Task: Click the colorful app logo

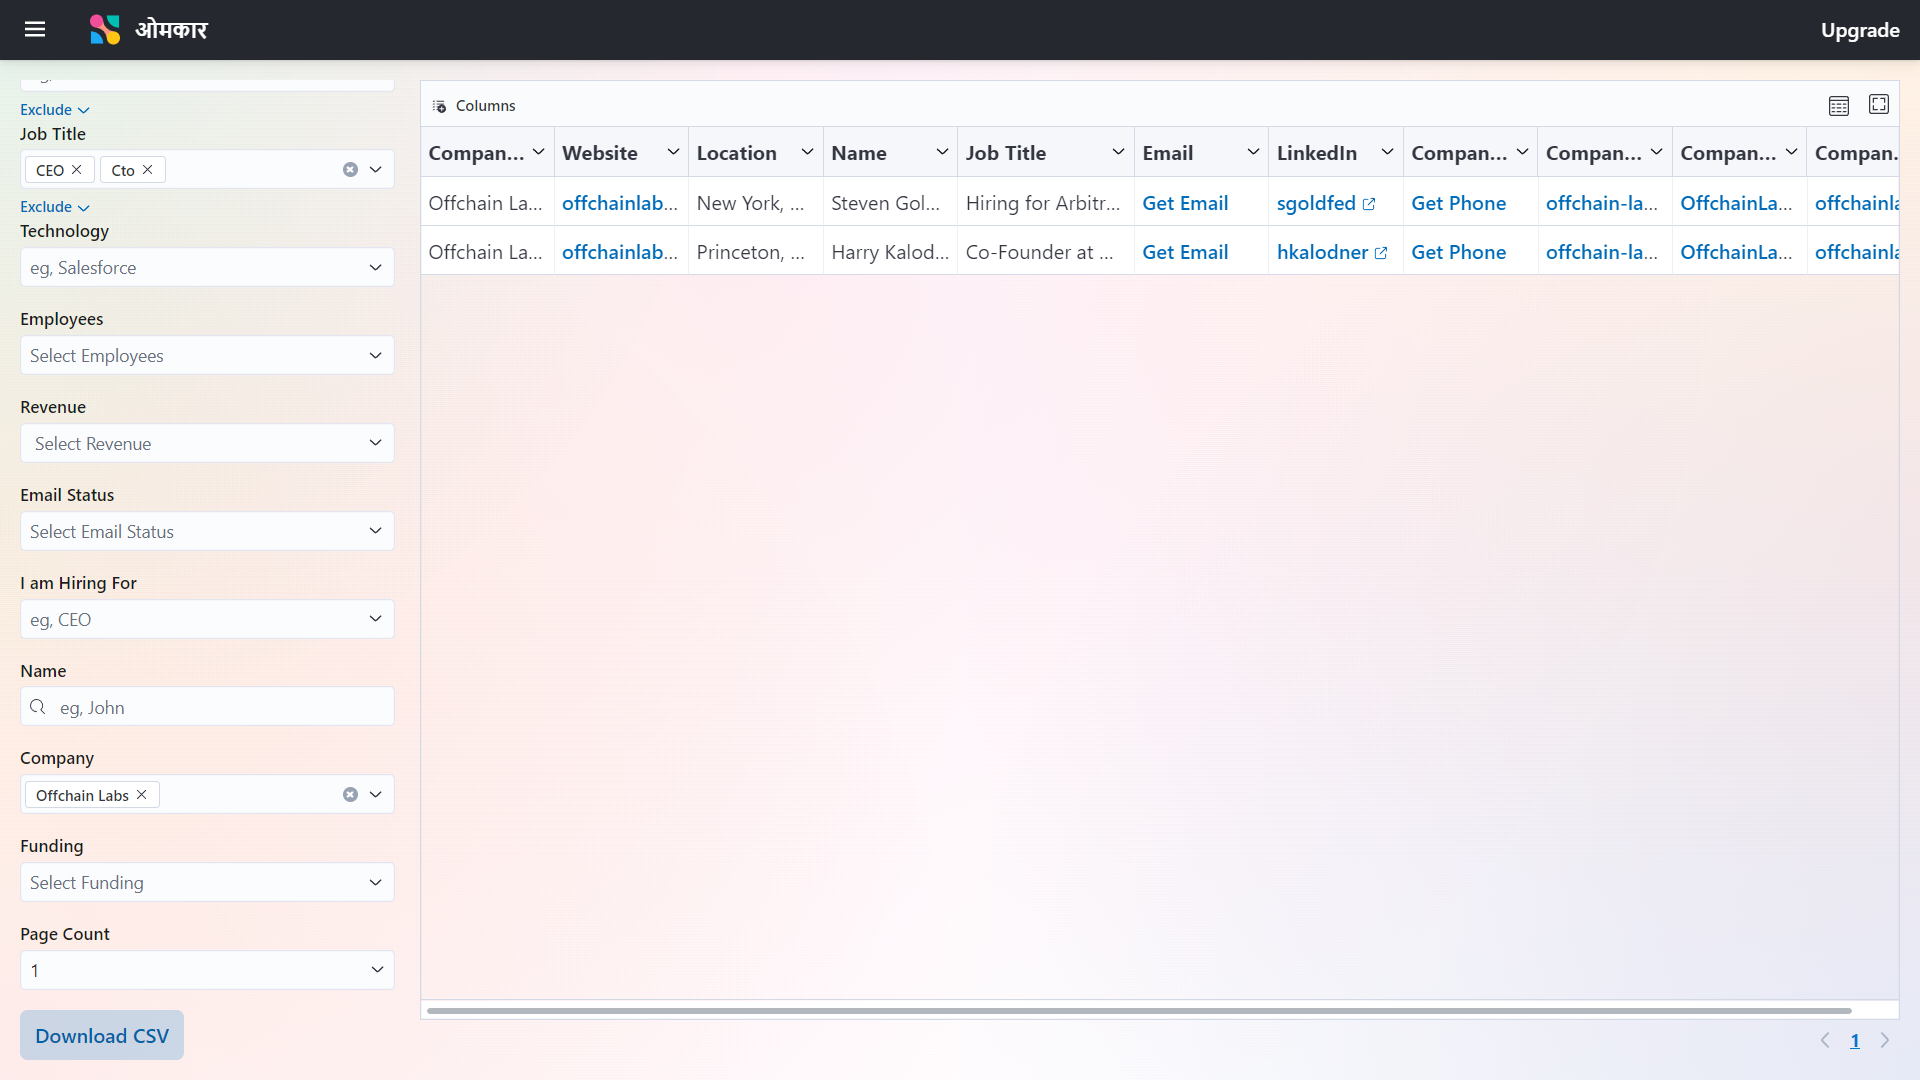Action: click(x=105, y=29)
